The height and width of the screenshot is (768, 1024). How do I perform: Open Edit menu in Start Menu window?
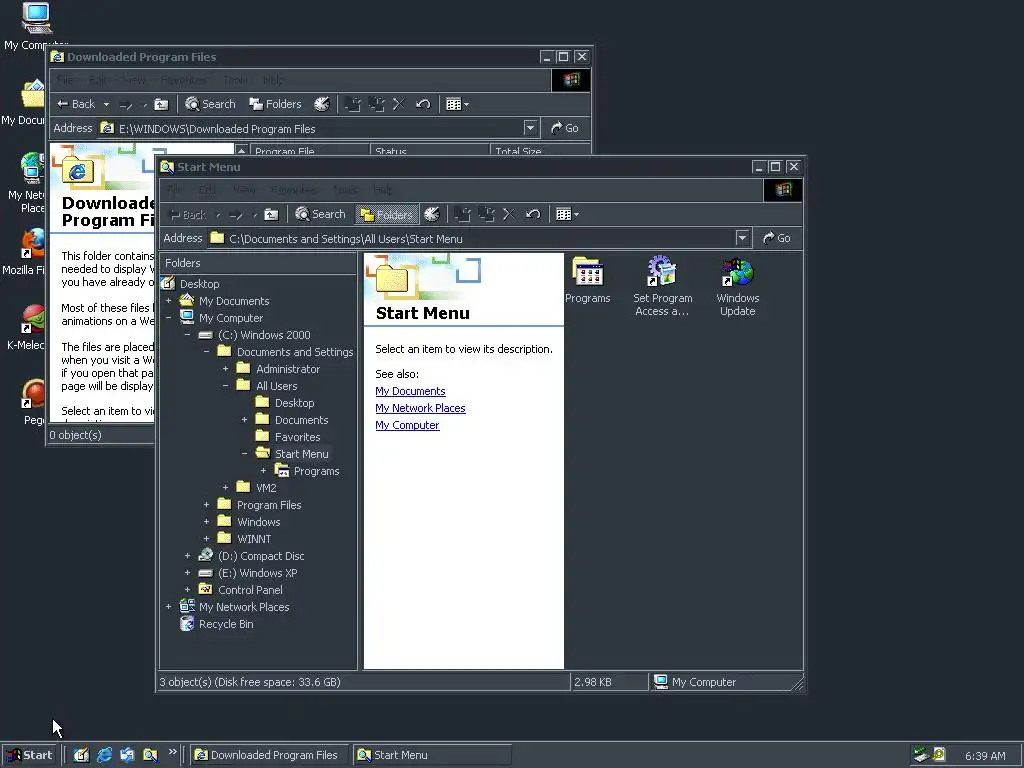207,190
